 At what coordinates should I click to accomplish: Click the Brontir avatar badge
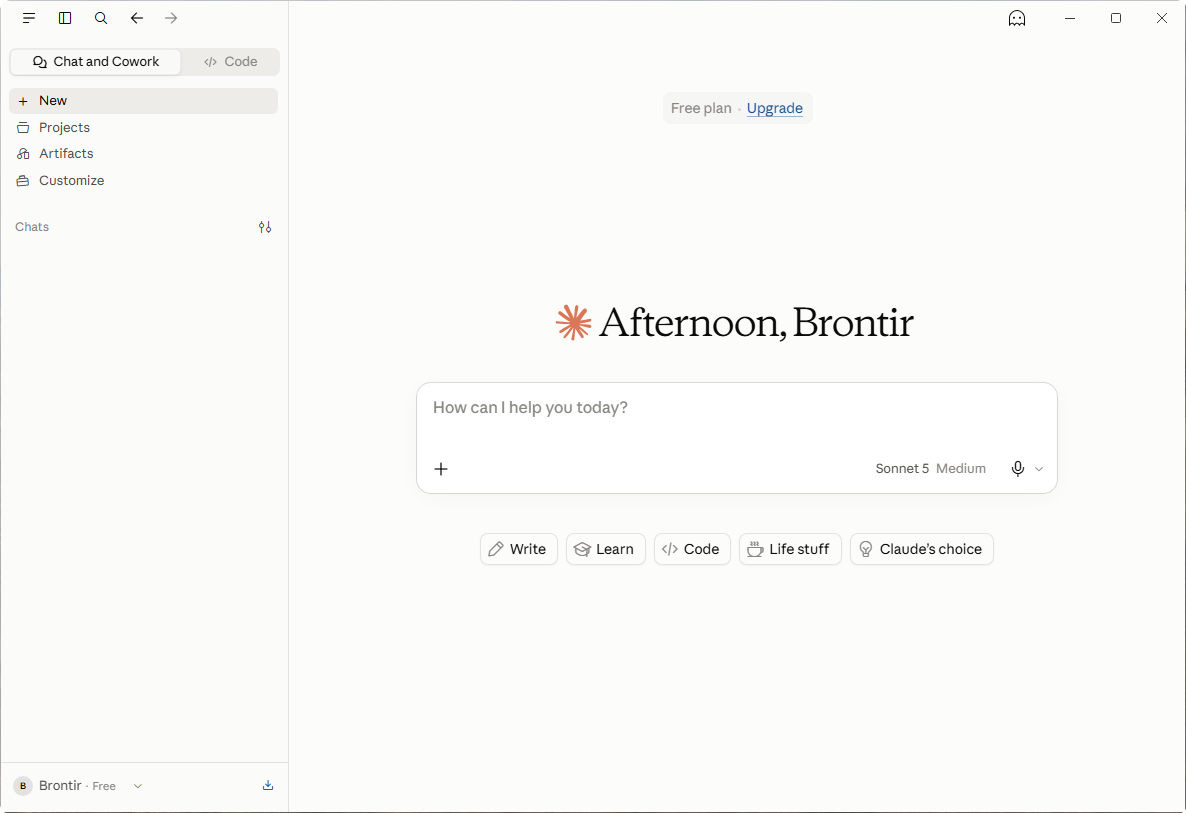[23, 786]
